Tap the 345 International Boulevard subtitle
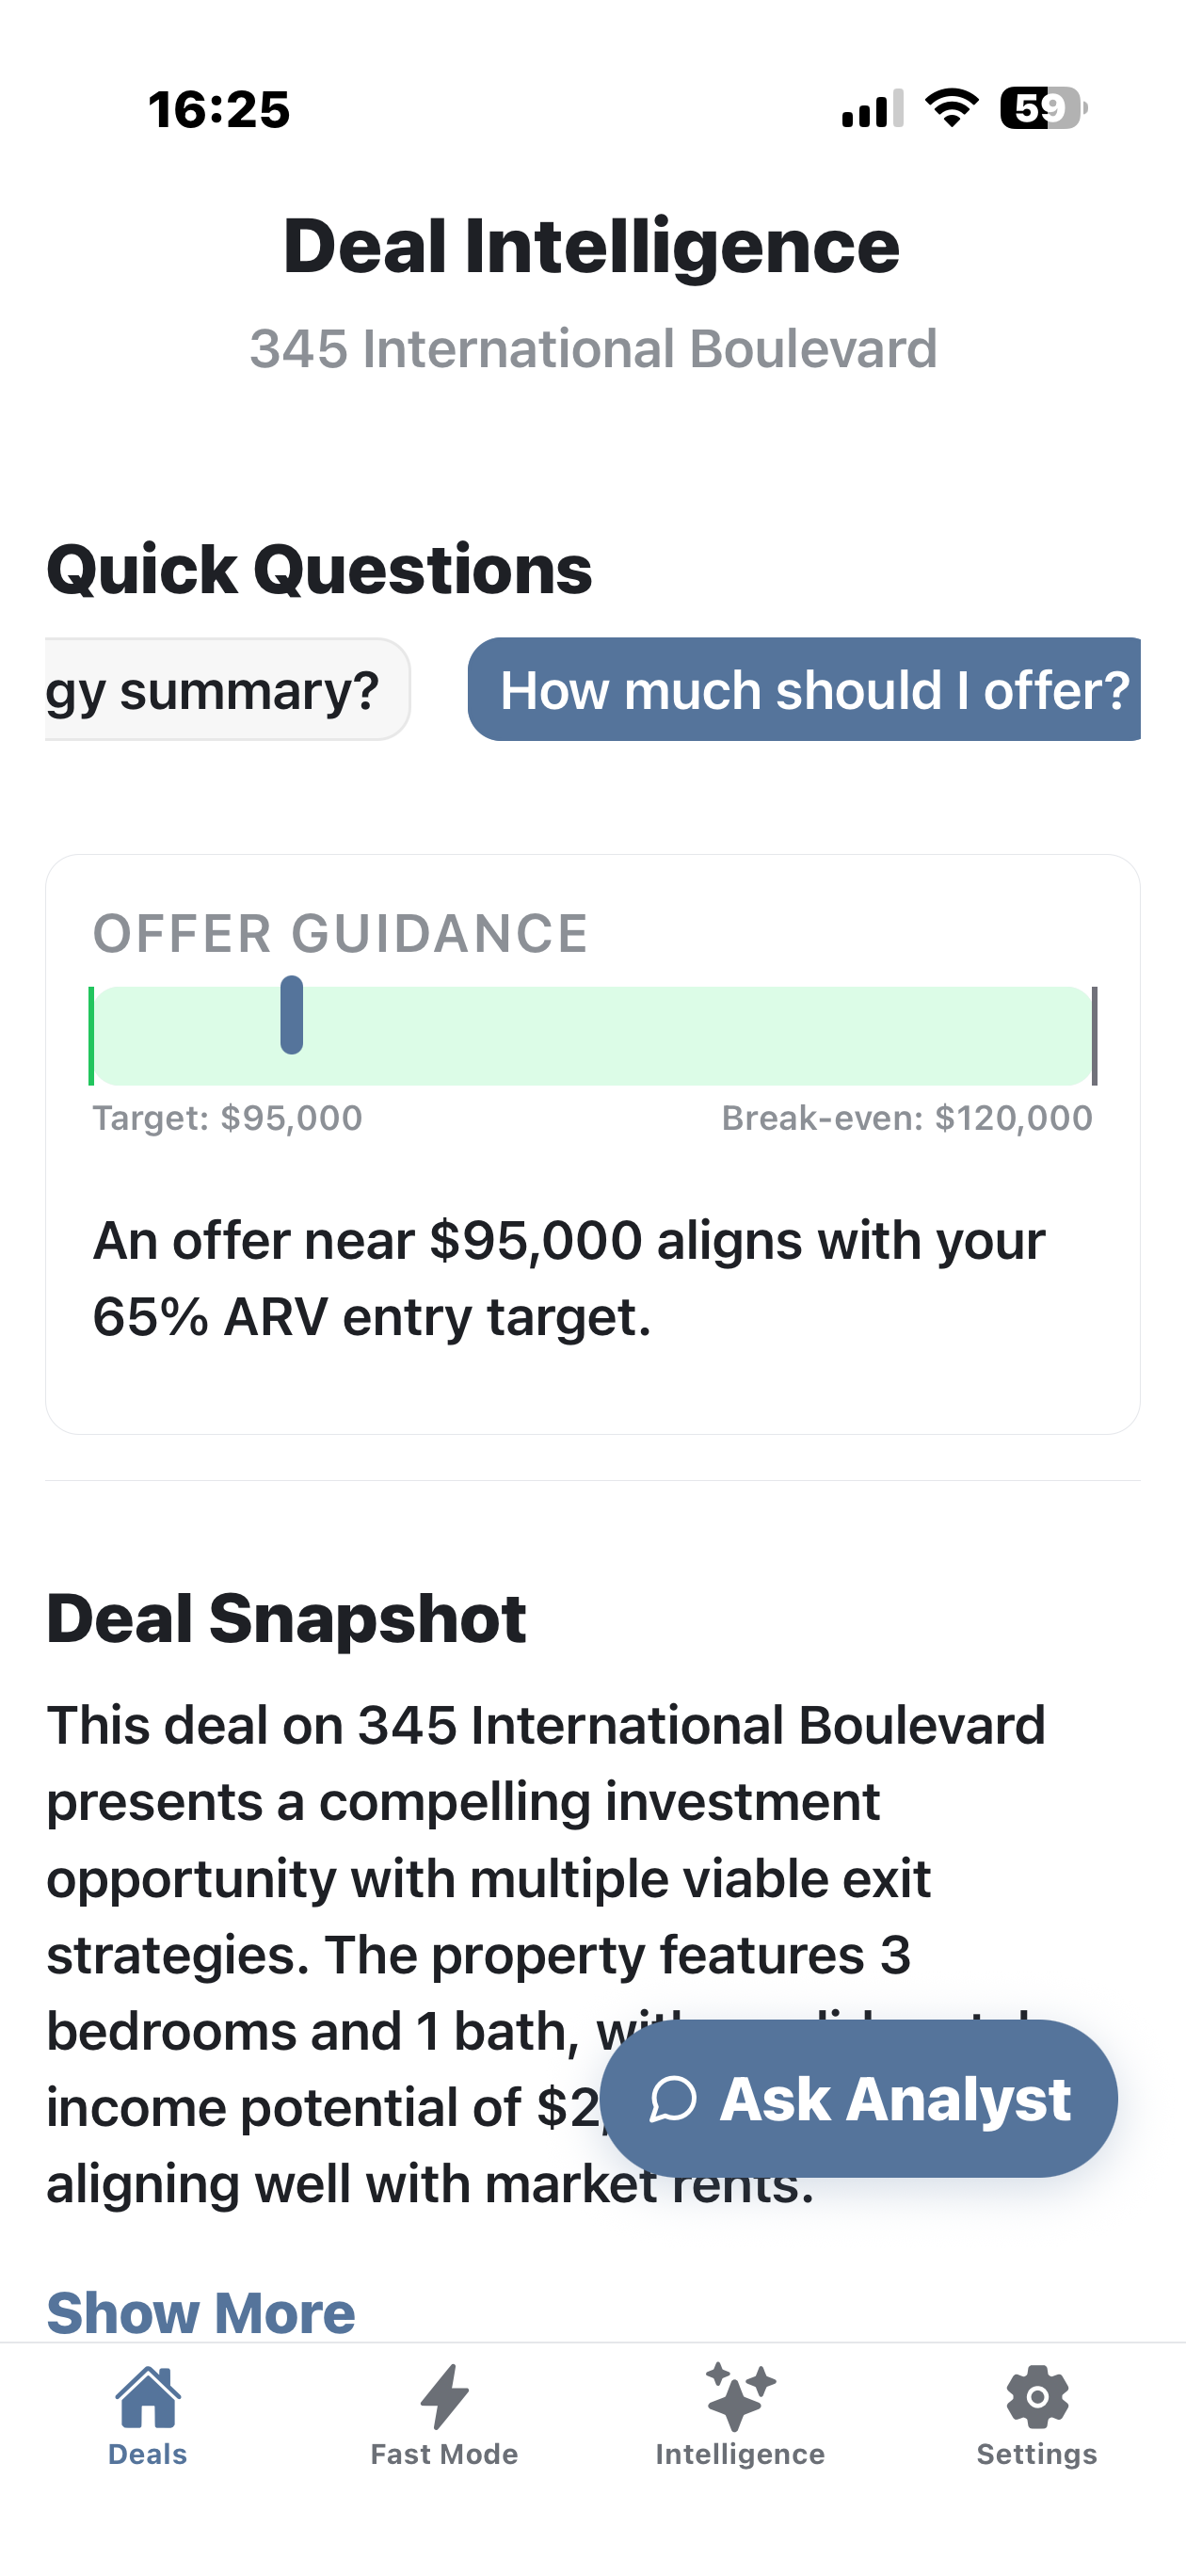 click(x=592, y=349)
